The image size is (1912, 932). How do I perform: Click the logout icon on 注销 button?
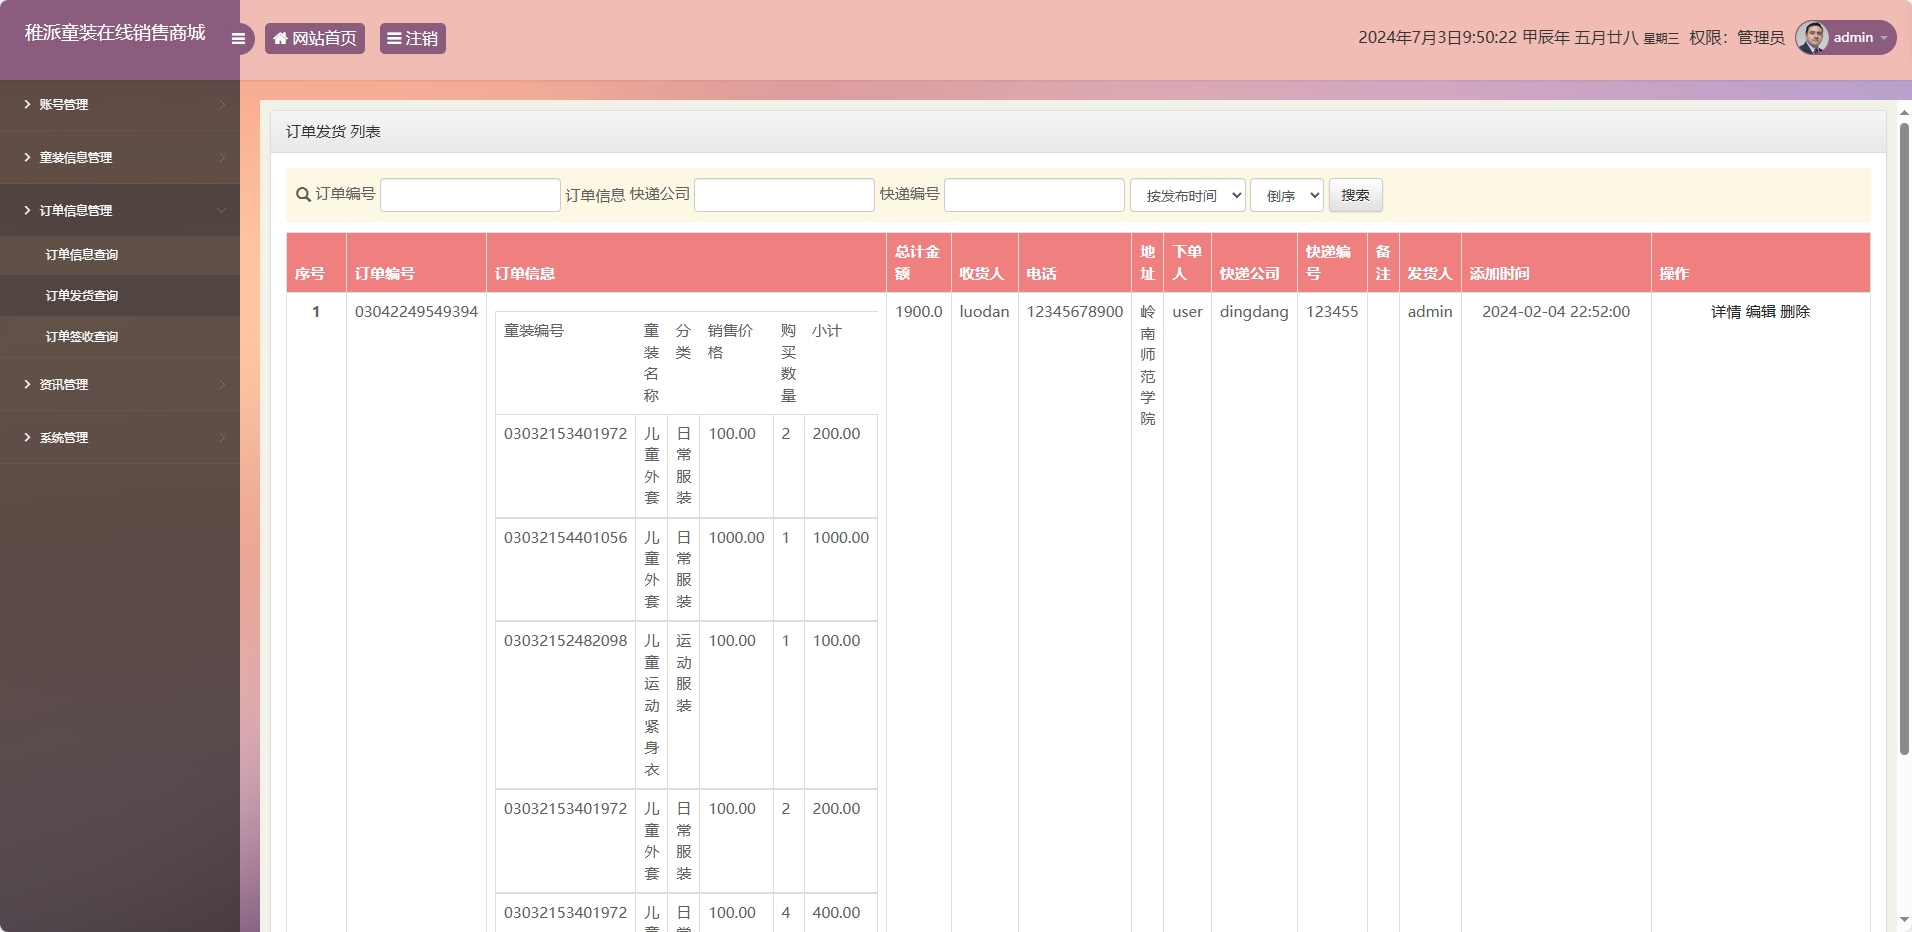click(395, 38)
